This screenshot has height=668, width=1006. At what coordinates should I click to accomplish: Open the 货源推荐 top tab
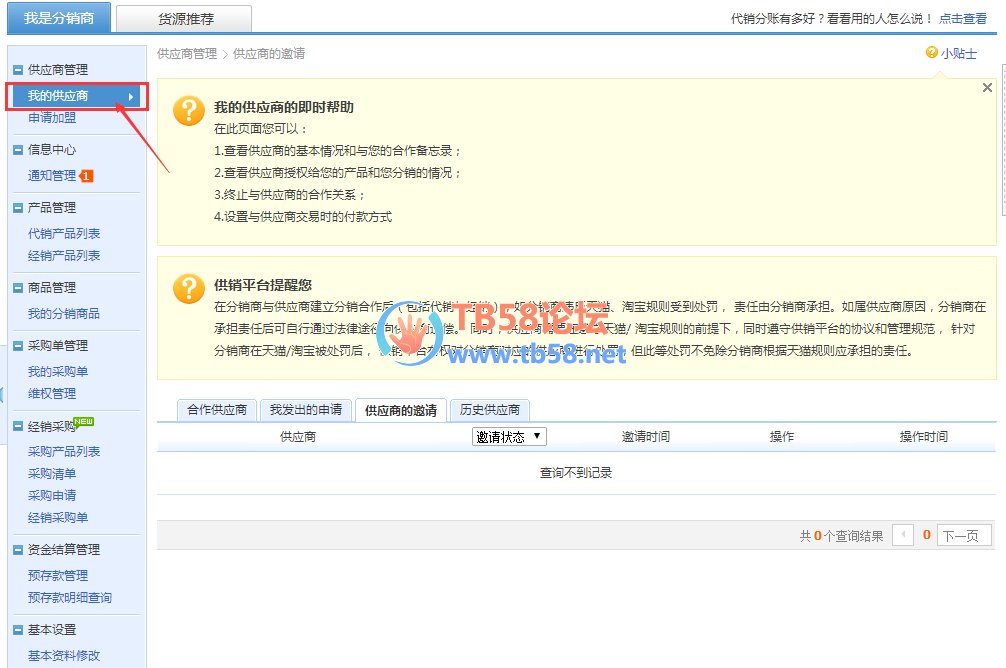click(x=184, y=19)
